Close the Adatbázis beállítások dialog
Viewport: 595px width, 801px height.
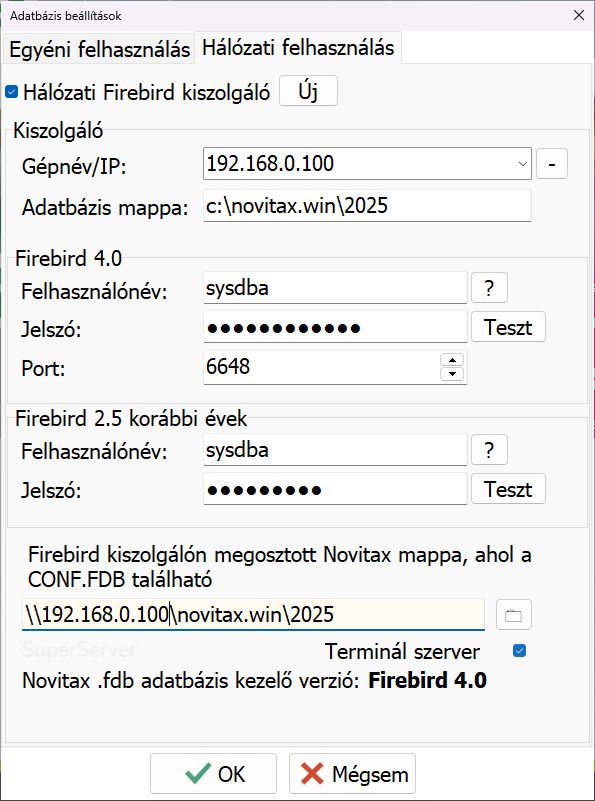coord(579,15)
